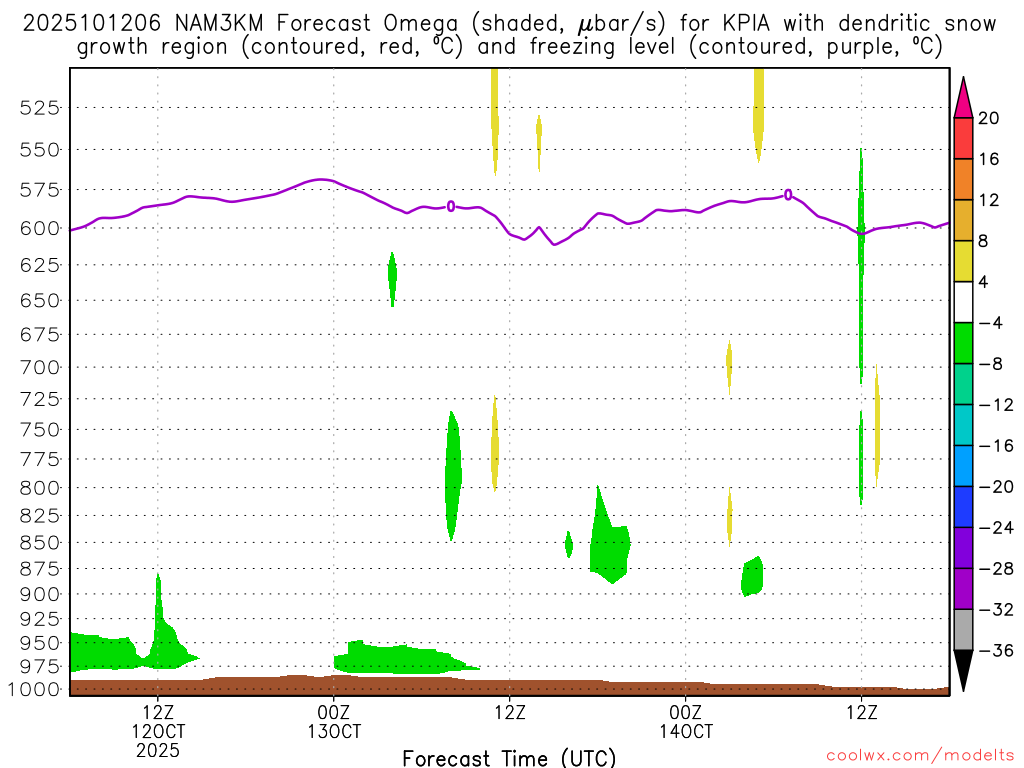
Task: Click the yellow 4-to-8 colorbar swatch
Action: tap(963, 261)
